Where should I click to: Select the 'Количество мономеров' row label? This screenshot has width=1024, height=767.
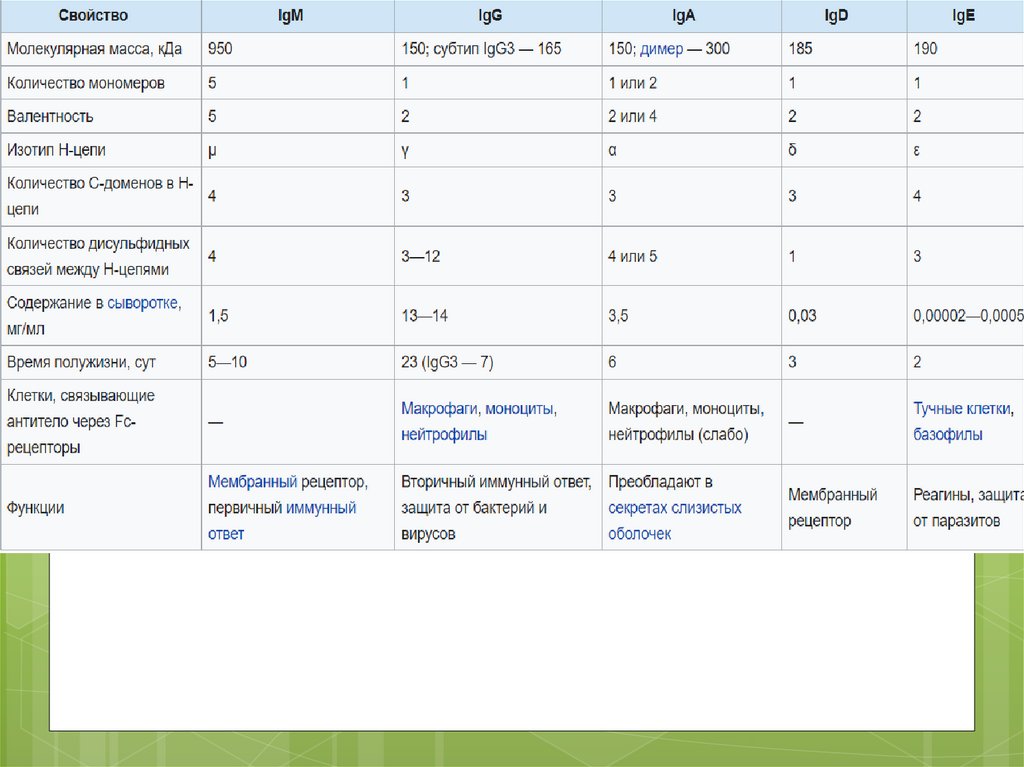[x=86, y=84]
